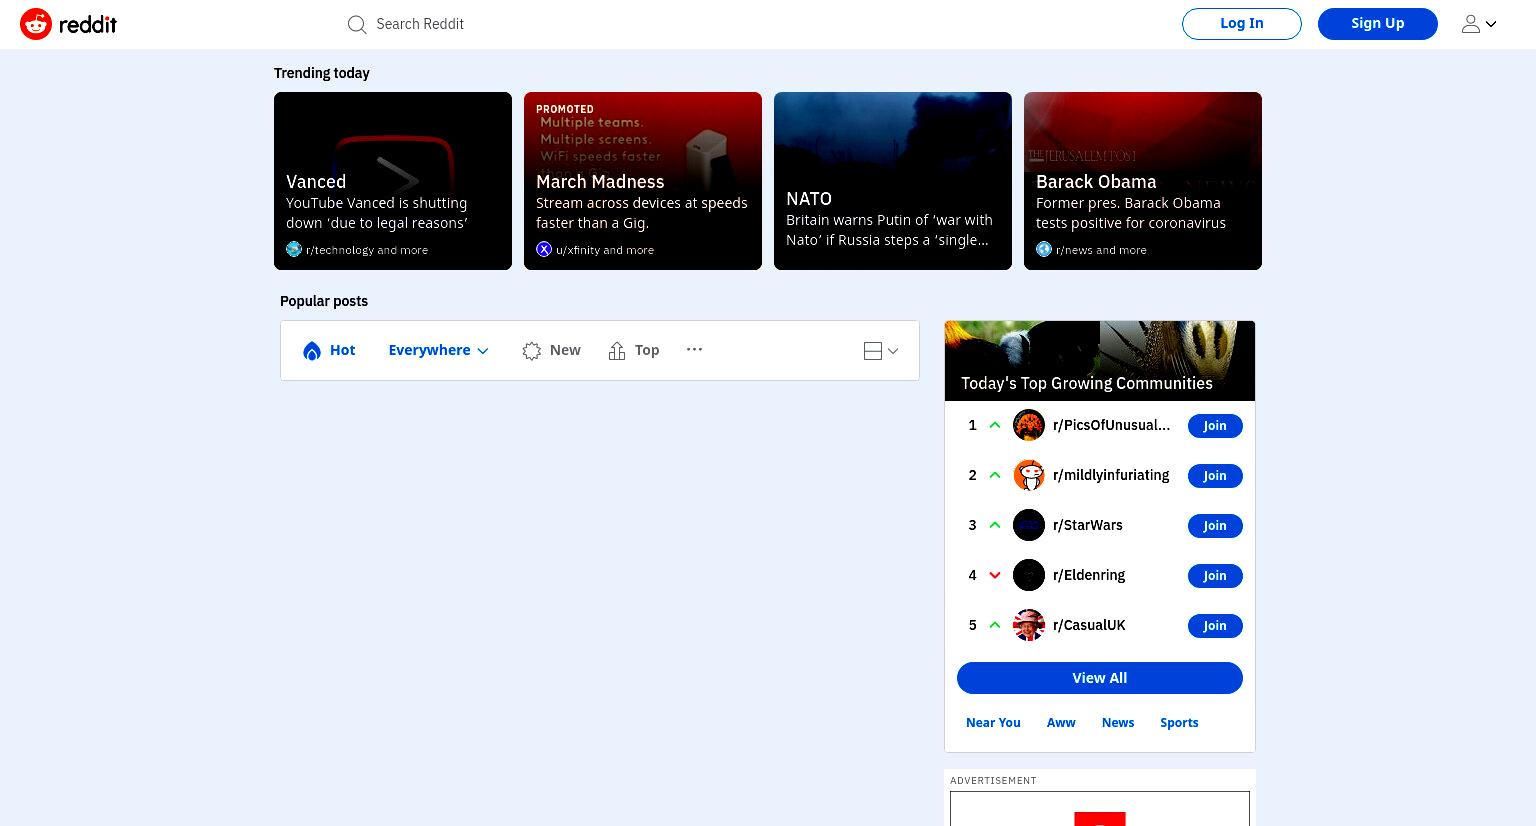Select the Top sort tab
1536x826 pixels.
[634, 350]
